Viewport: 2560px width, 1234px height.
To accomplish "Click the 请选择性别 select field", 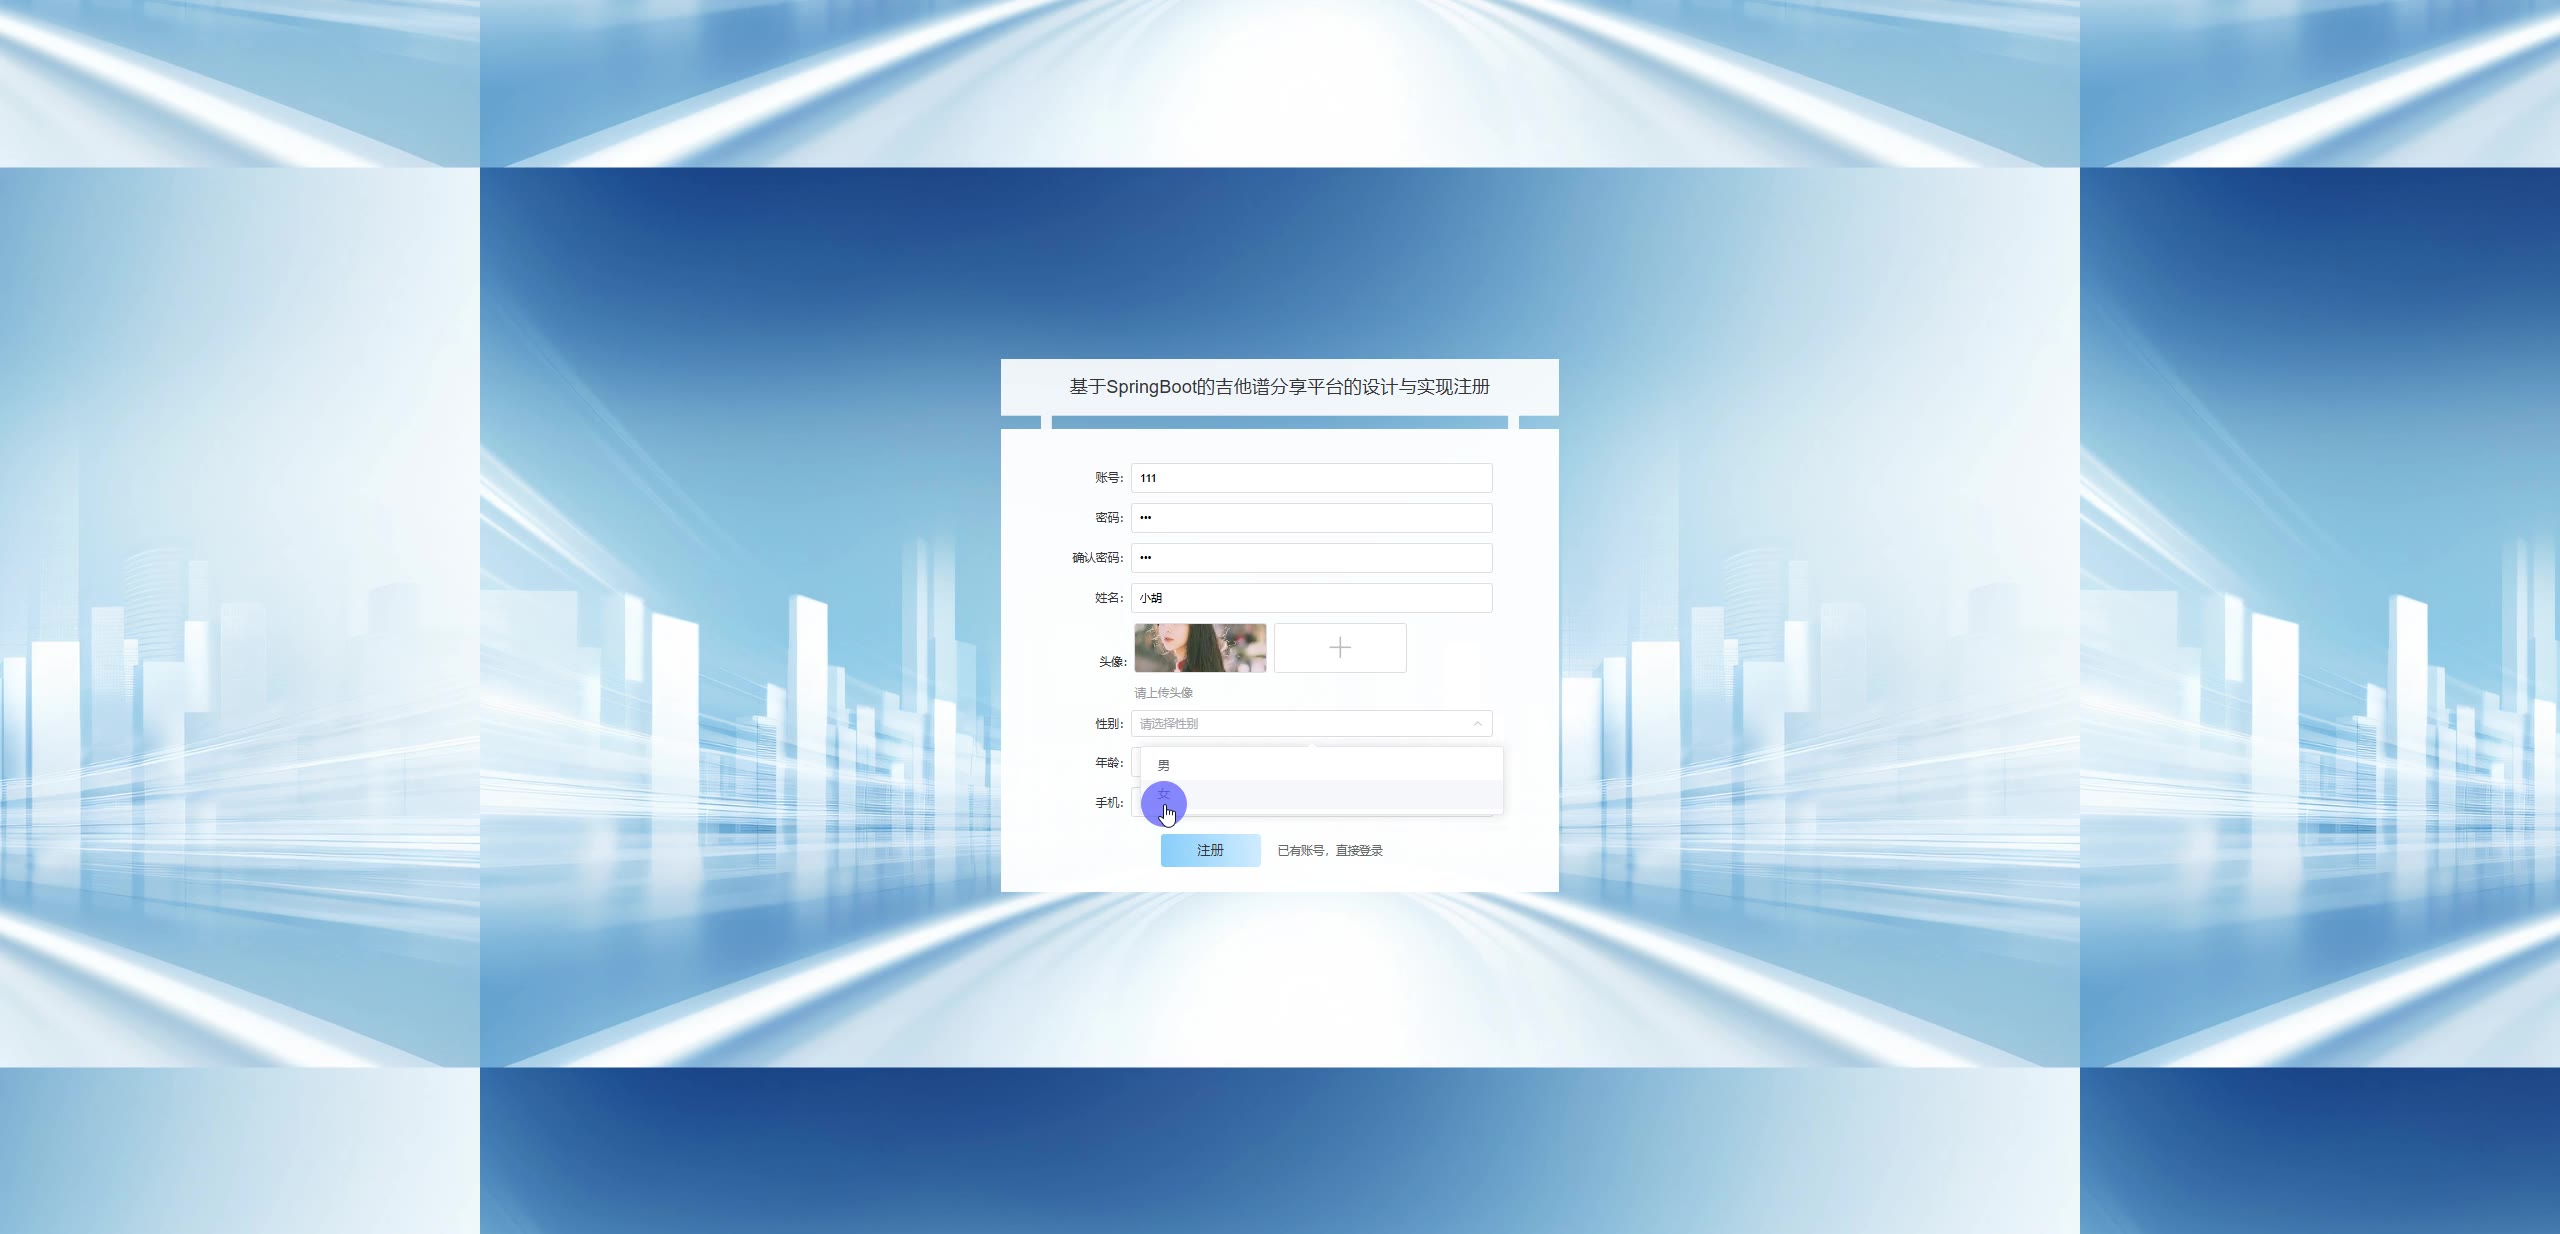I will point(1300,723).
